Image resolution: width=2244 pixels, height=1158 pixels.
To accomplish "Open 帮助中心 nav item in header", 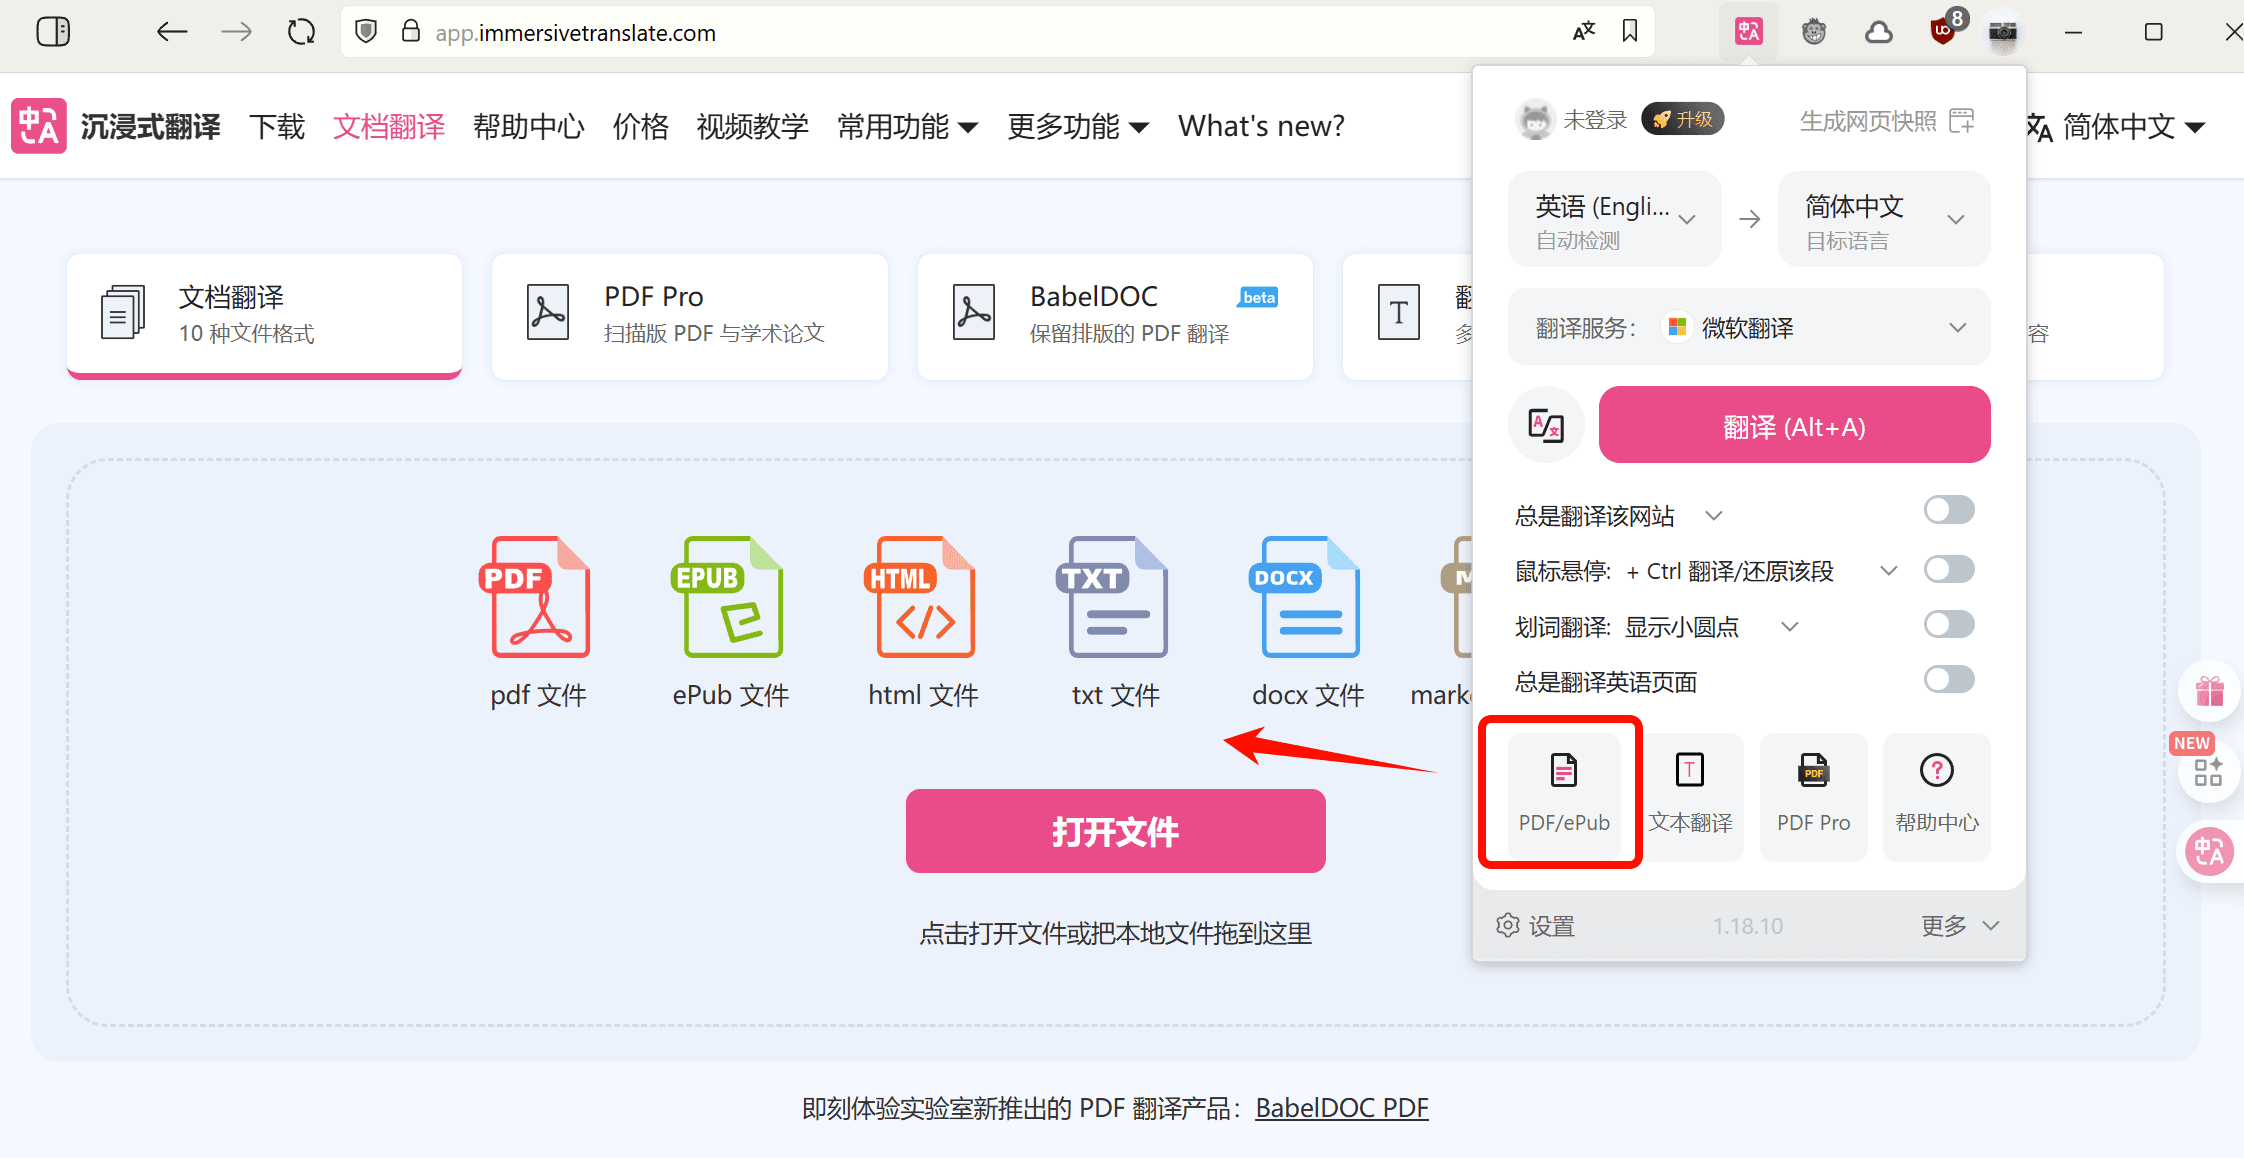I will click(529, 126).
